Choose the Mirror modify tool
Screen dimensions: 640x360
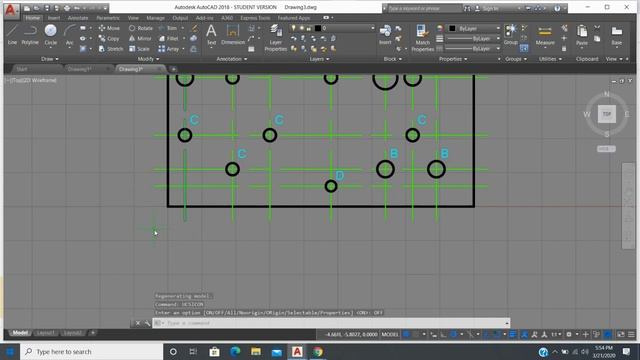140,38
